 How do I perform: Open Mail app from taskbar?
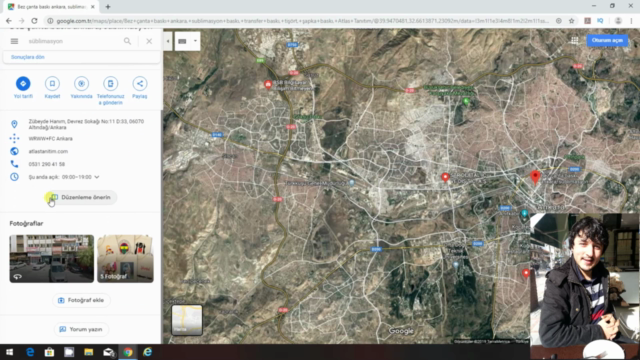[x=108, y=352]
